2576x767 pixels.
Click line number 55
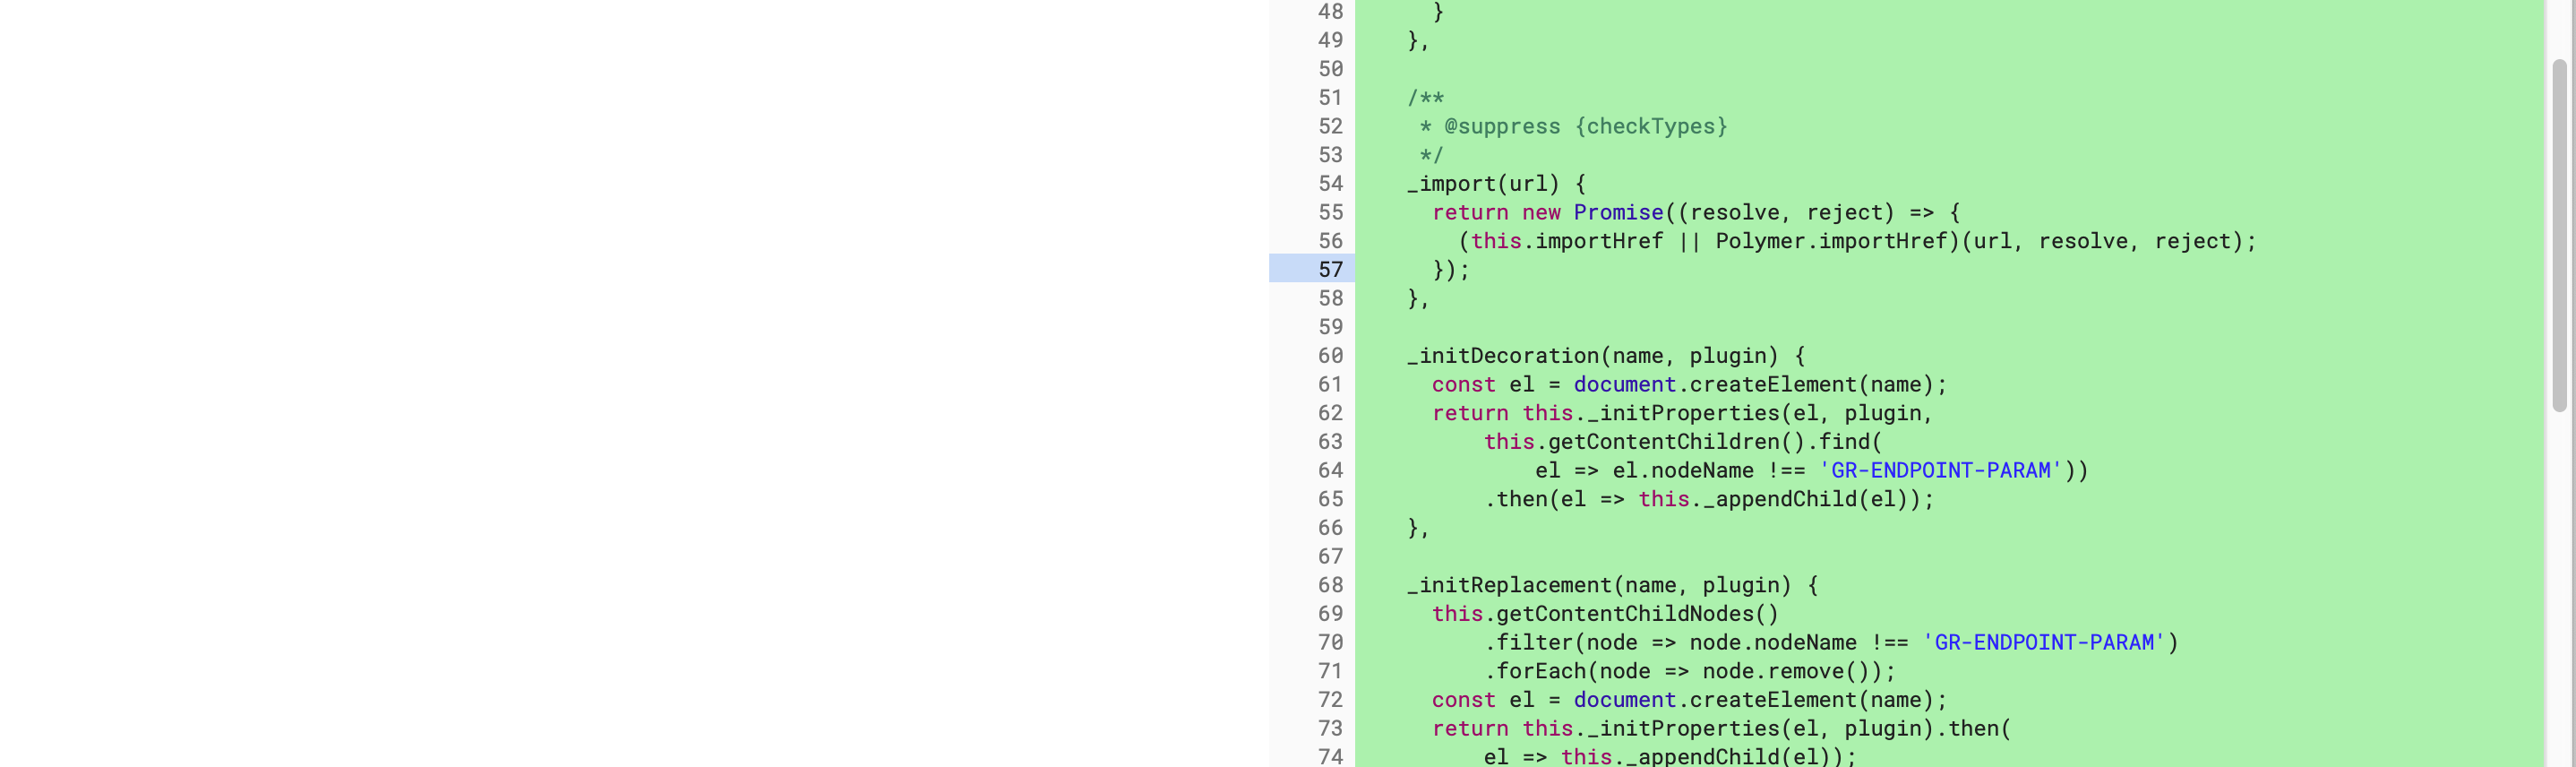click(x=1330, y=212)
